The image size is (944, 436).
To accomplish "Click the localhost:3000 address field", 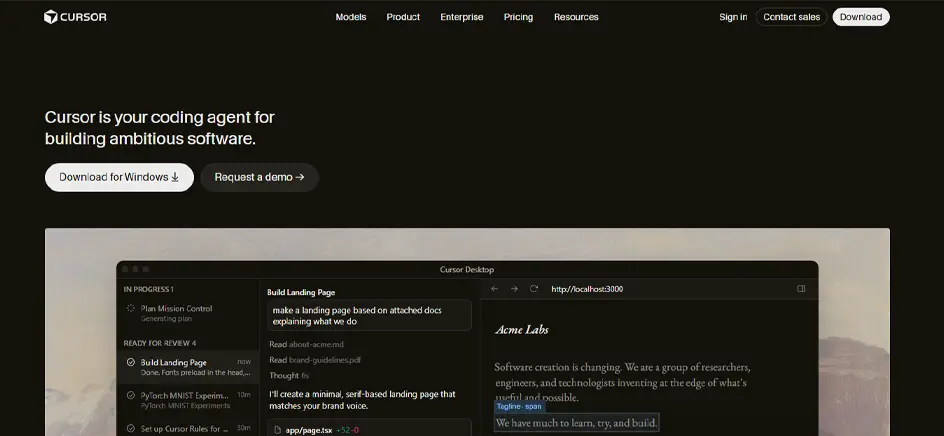I will [587, 289].
